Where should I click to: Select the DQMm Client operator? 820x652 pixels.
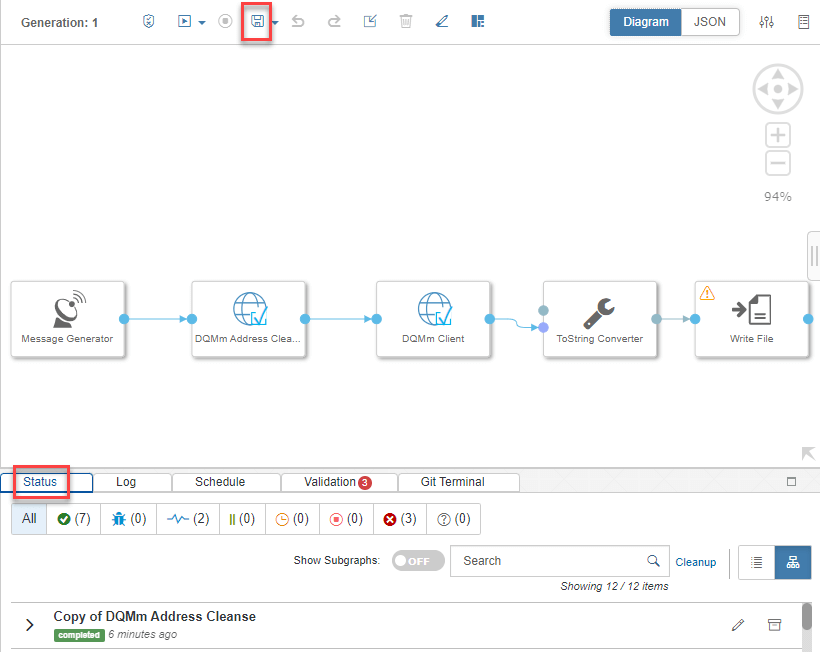[433, 319]
